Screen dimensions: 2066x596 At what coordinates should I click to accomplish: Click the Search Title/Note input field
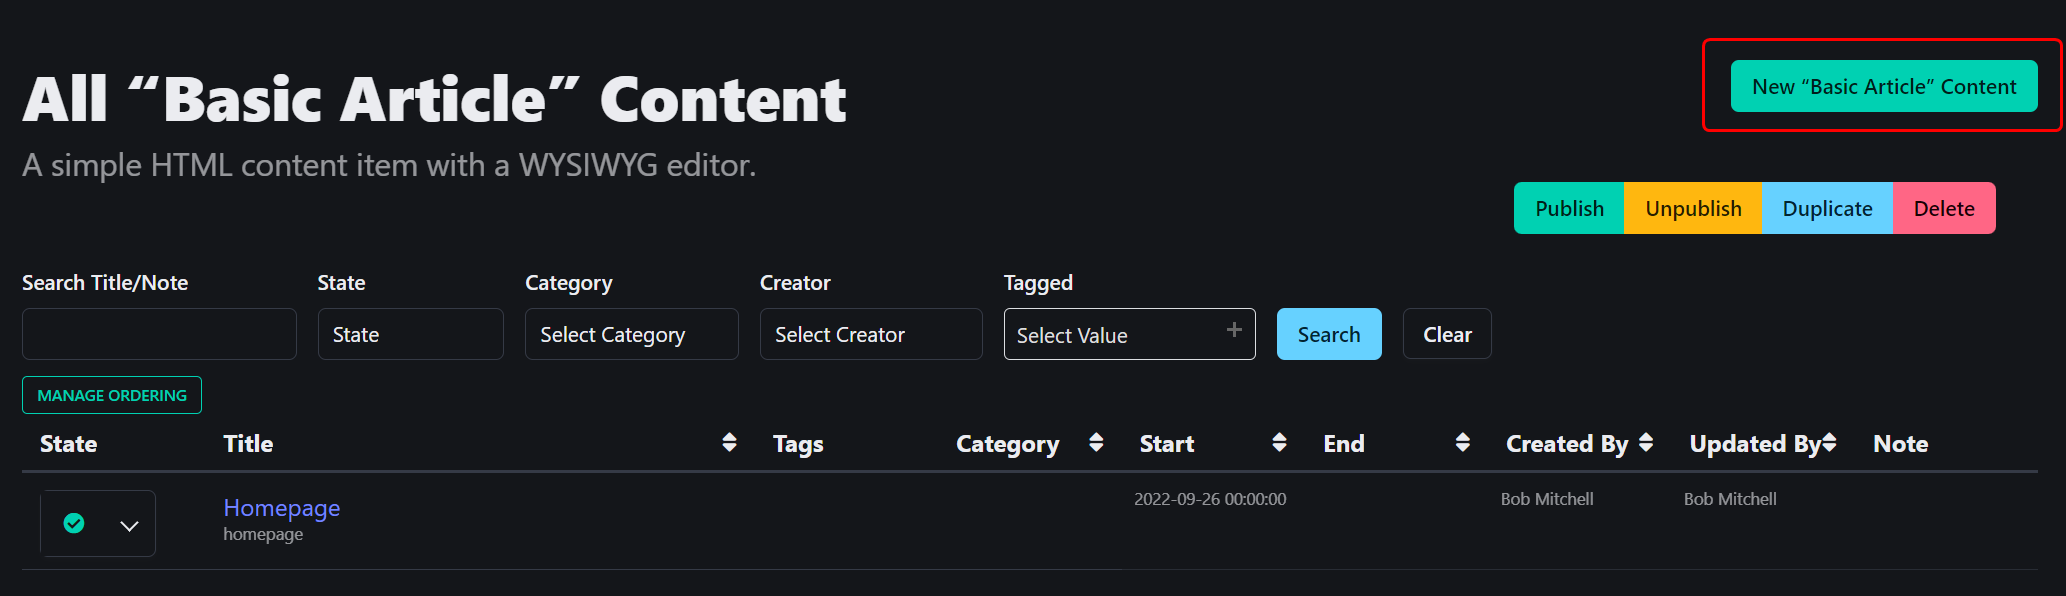tap(159, 334)
